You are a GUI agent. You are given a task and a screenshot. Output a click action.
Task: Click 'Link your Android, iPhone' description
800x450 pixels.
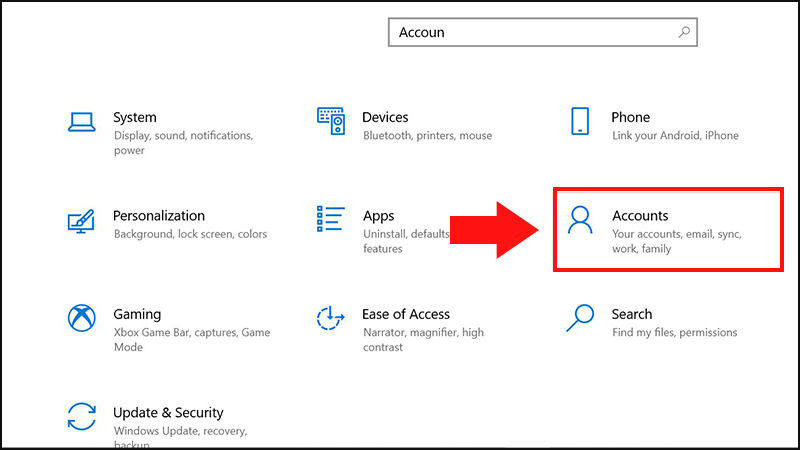pos(676,136)
